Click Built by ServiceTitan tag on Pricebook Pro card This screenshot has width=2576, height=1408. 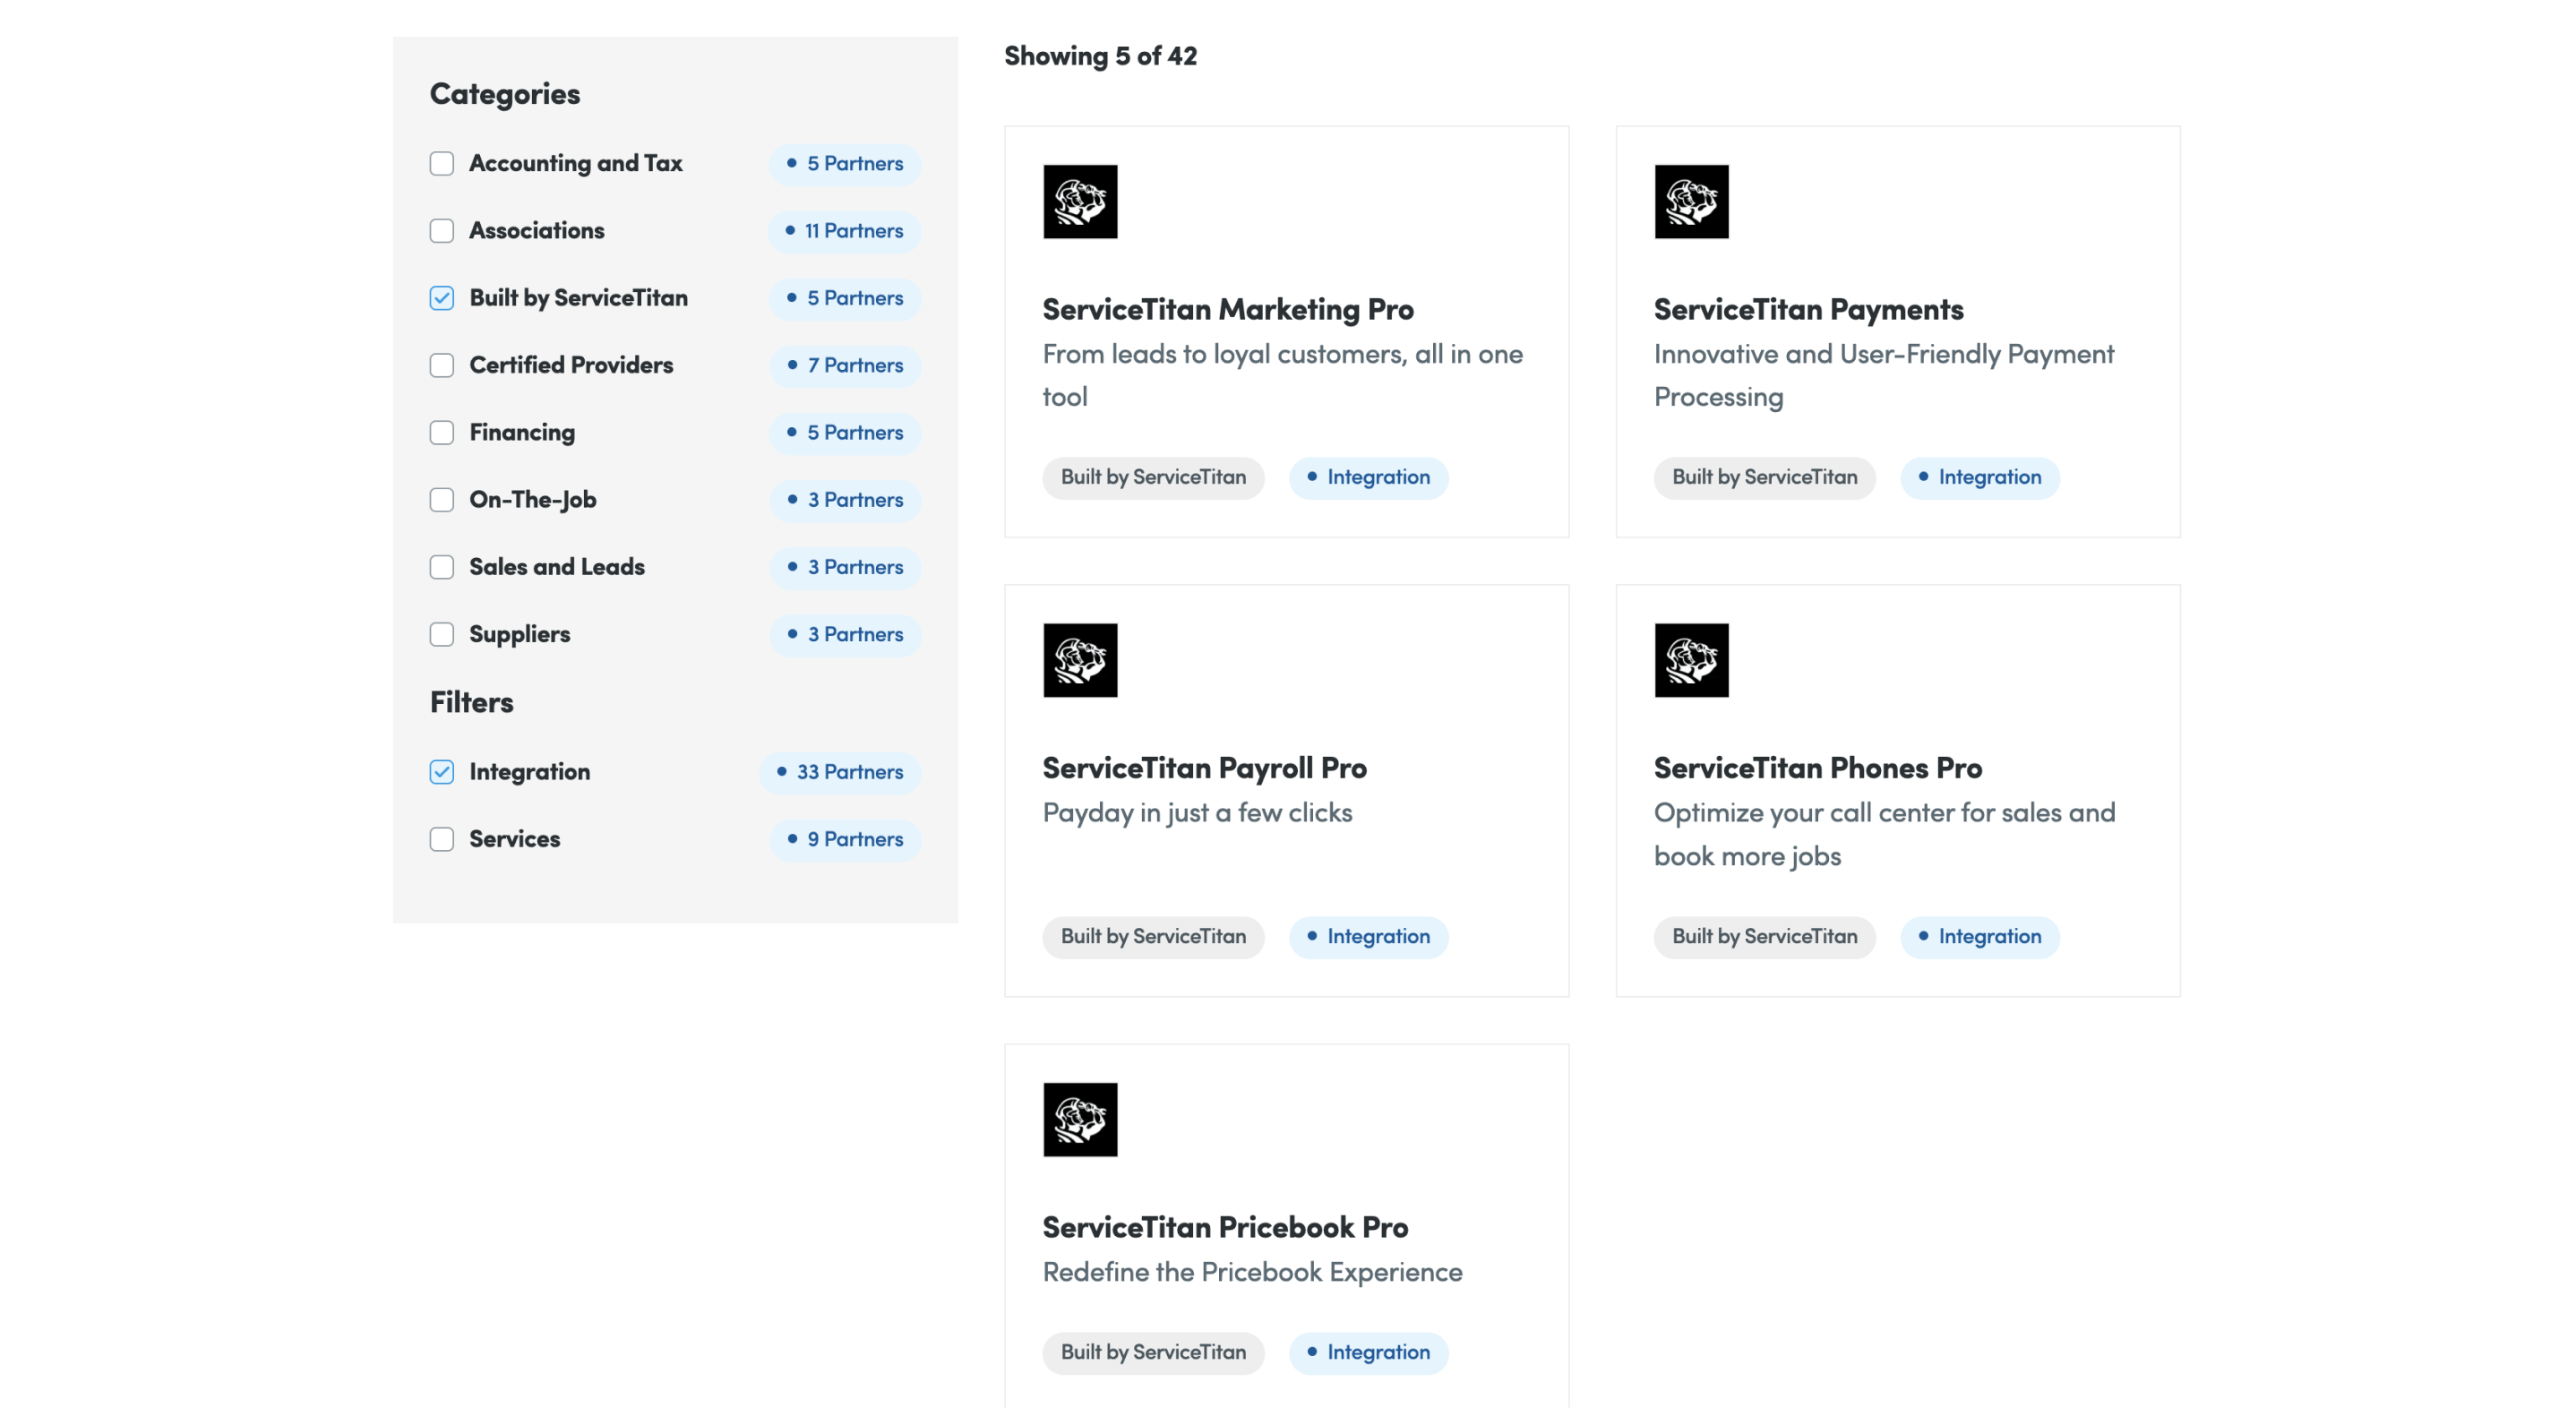[1153, 1352]
